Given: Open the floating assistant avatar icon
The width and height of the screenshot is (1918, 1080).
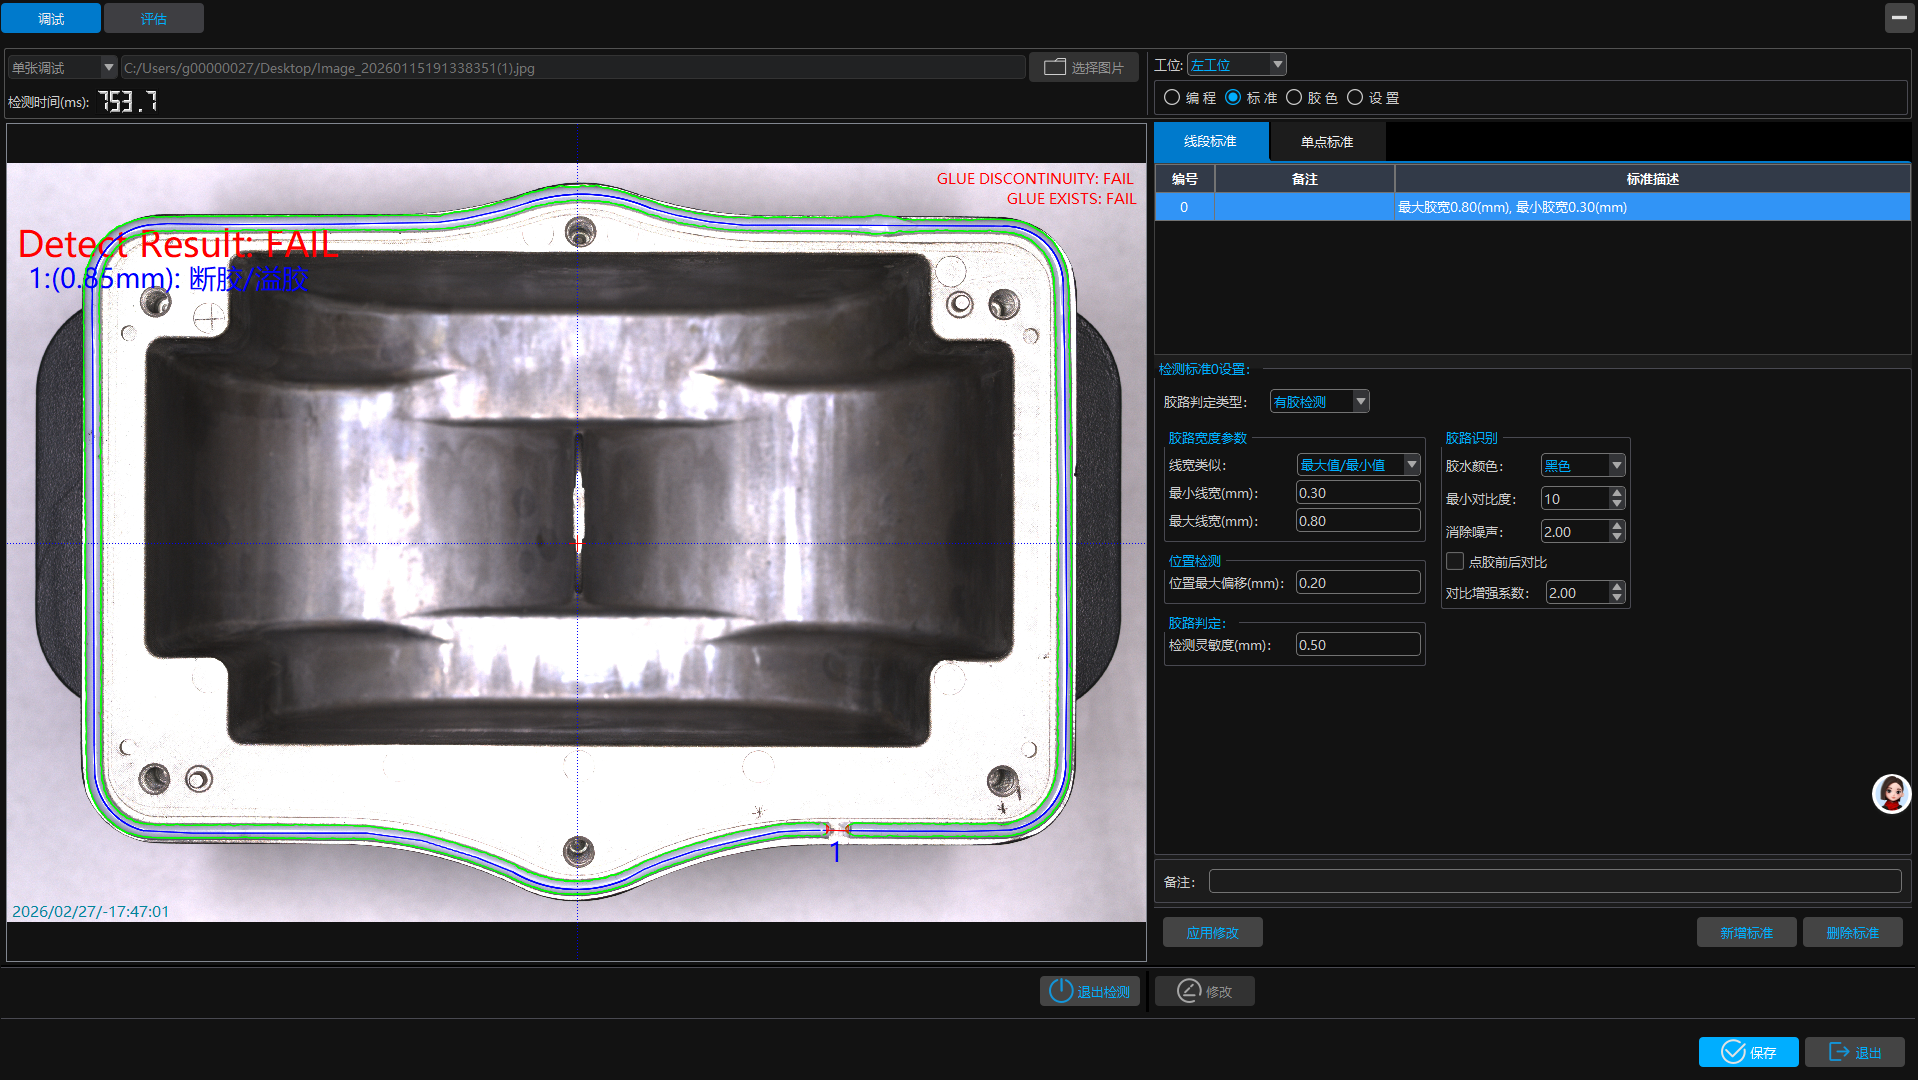Looking at the screenshot, I should click(1890, 794).
